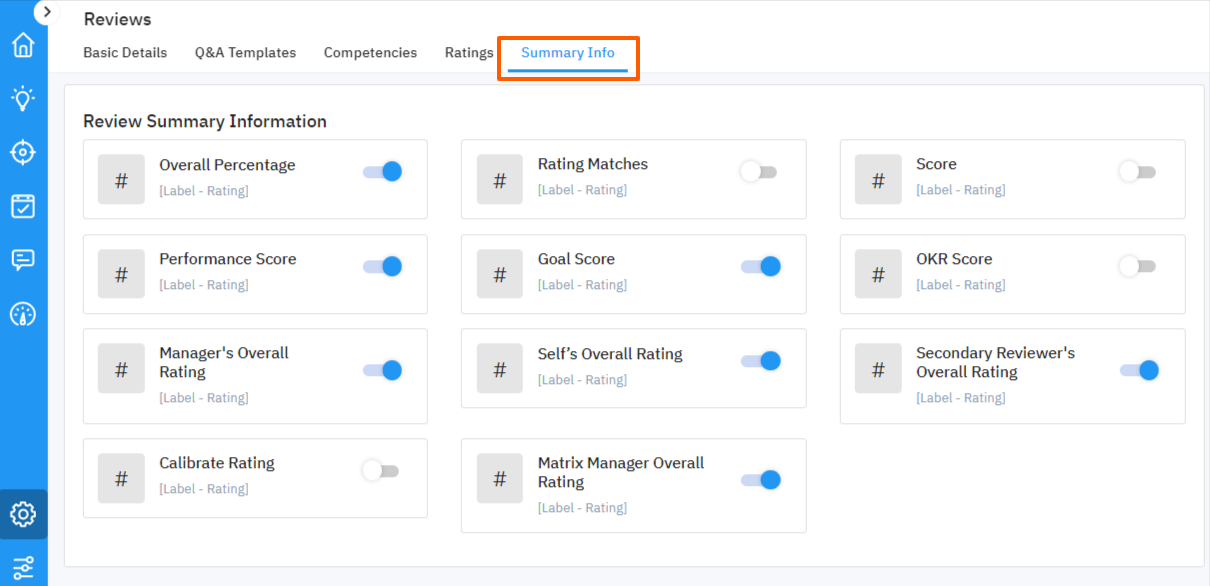Enable the Calibrate Rating switch
The image size is (1210, 586).
(380, 470)
